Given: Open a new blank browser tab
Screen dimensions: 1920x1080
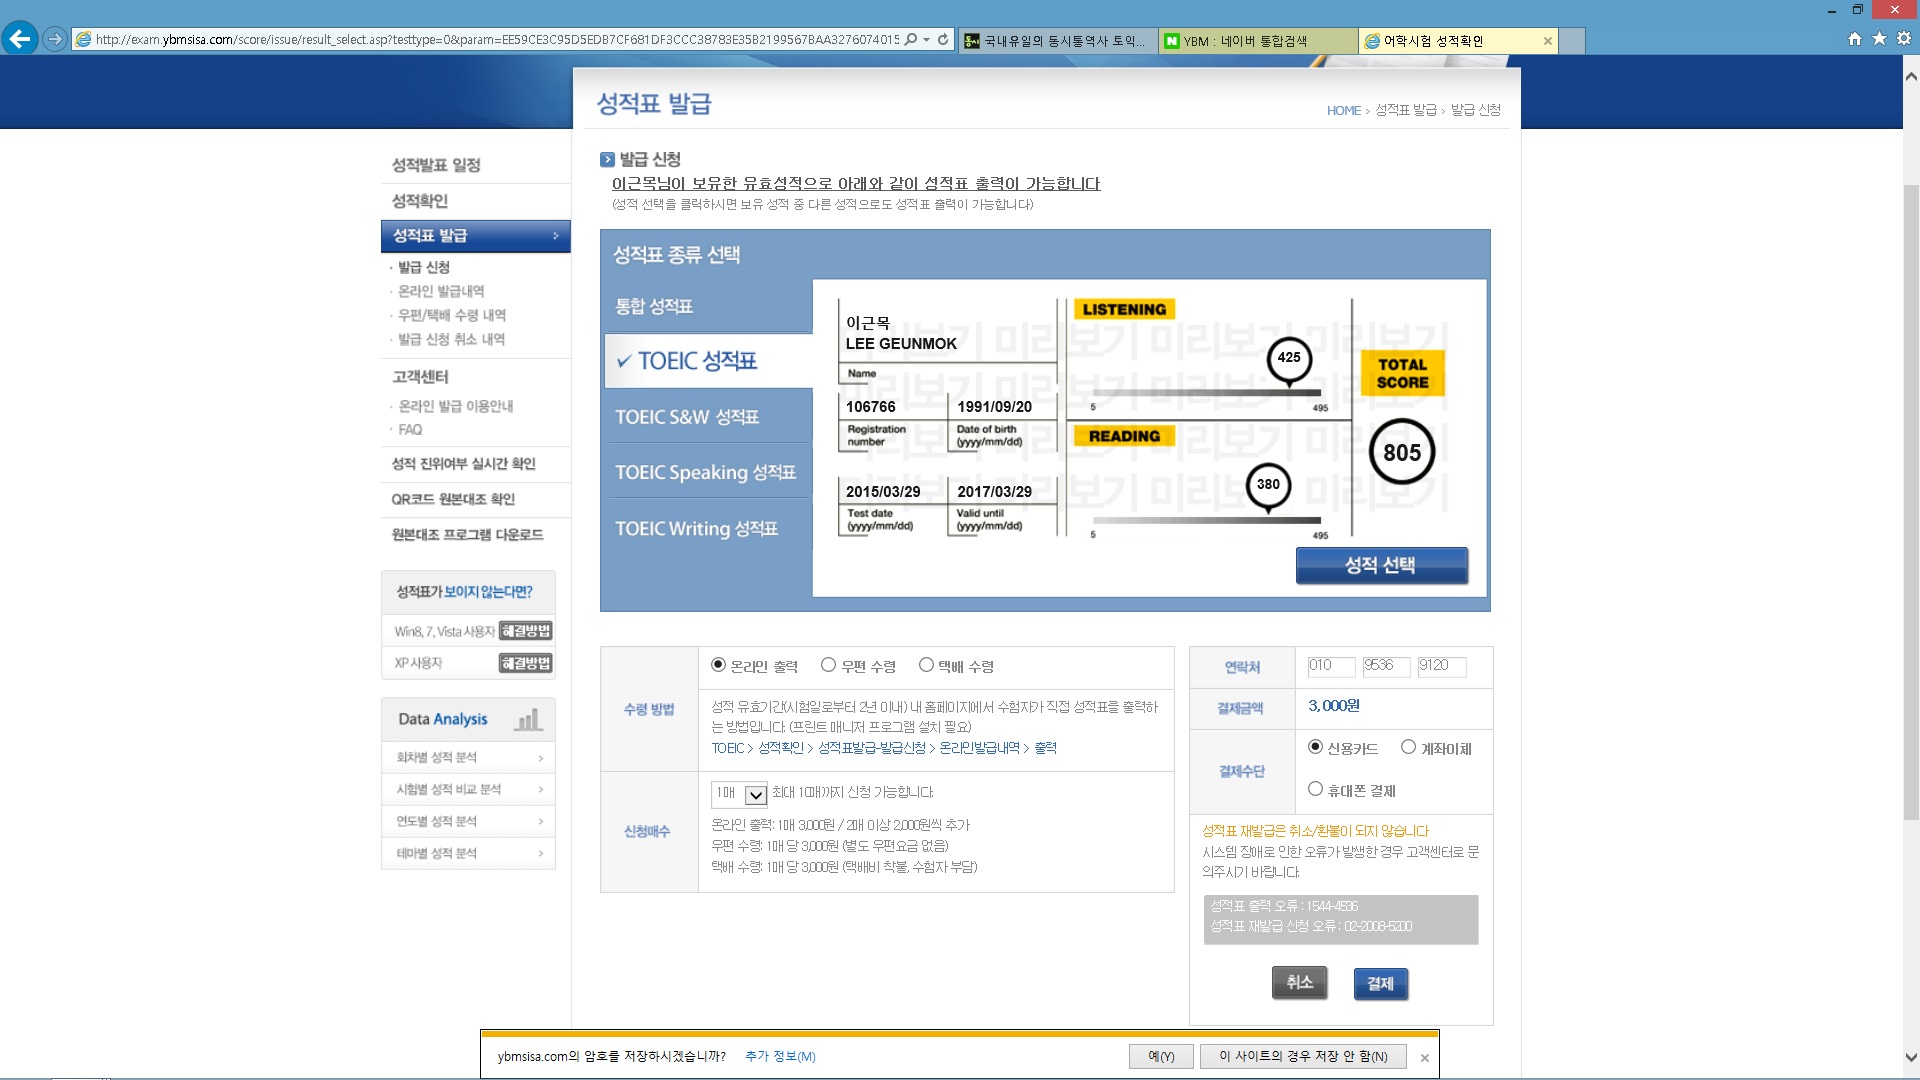Looking at the screenshot, I should coord(1573,41).
